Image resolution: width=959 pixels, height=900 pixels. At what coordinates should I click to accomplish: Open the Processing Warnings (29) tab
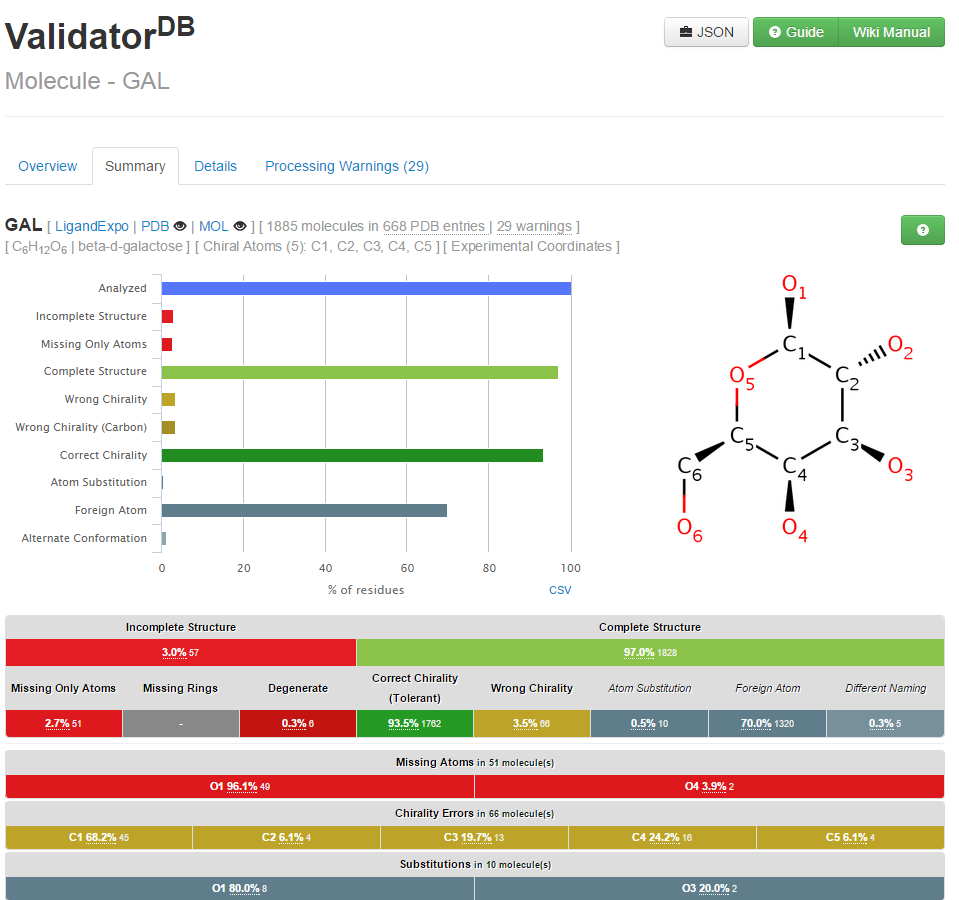347,166
